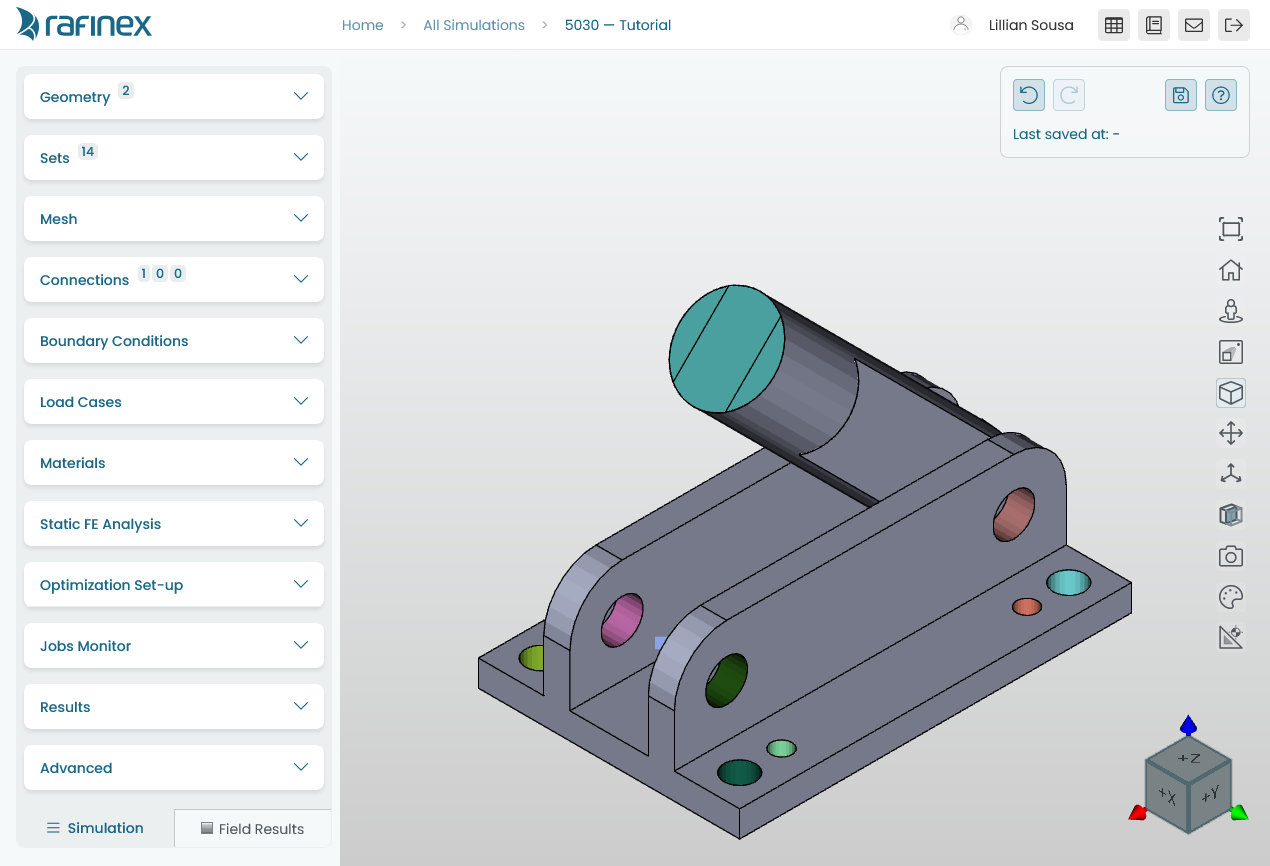Open the Jobs Monitor chevron
The height and width of the screenshot is (866, 1270).
(x=301, y=645)
